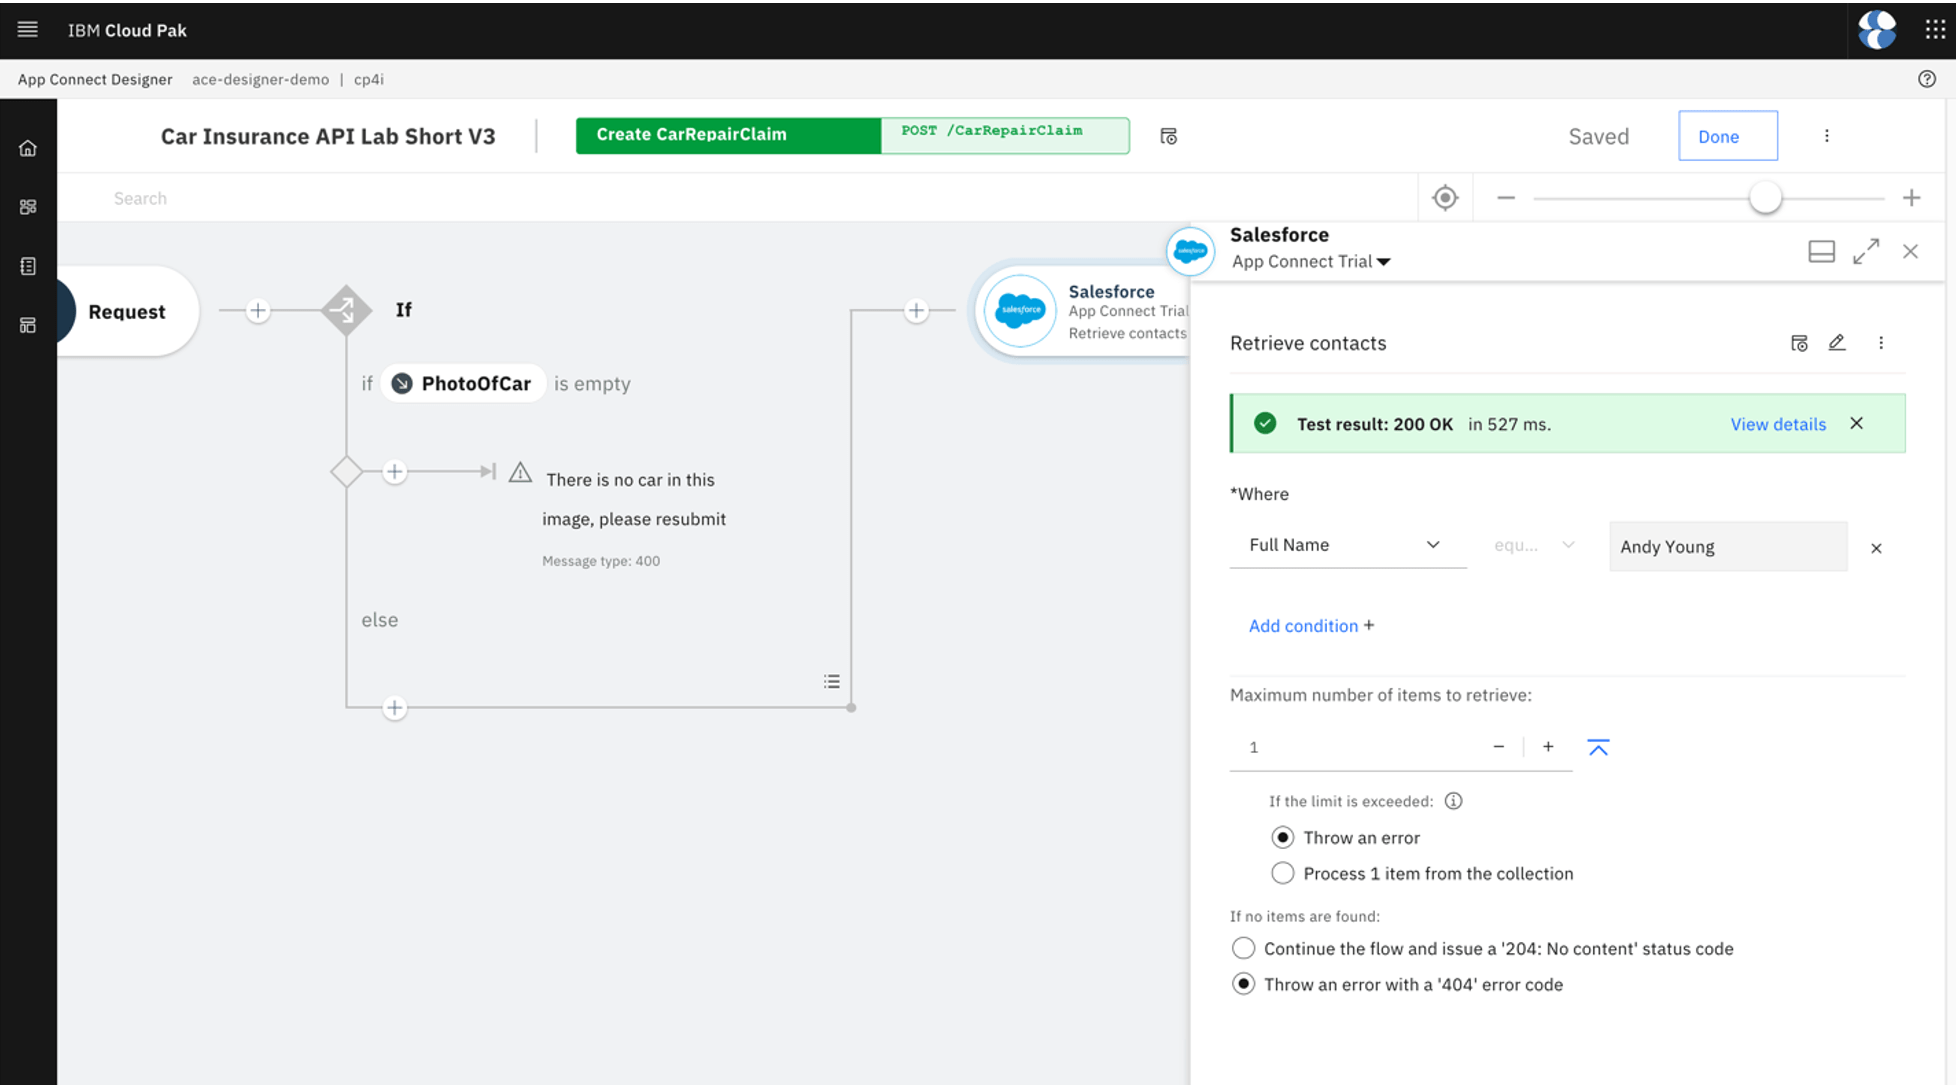Select the Home icon in the sidebar

click(x=28, y=147)
